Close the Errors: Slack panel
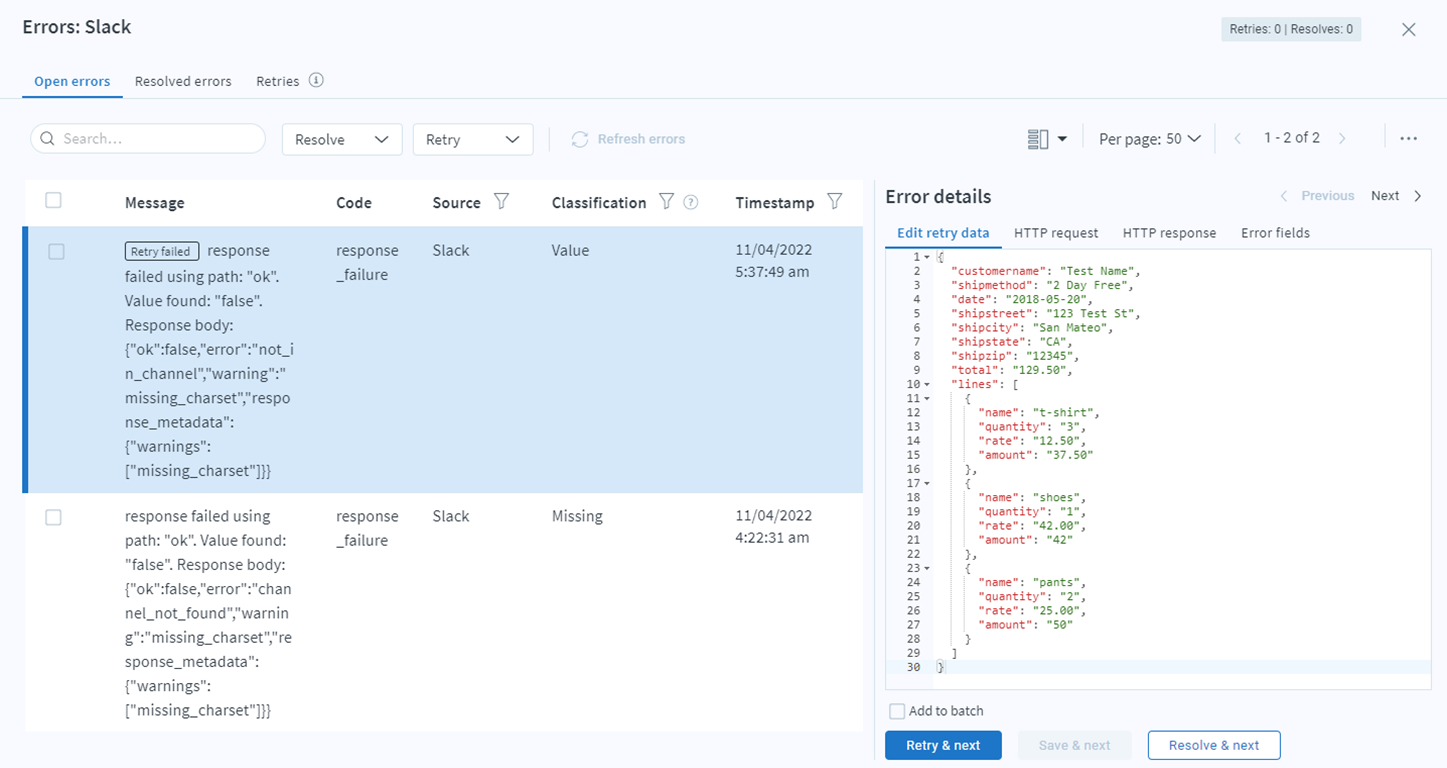 coord(1408,30)
